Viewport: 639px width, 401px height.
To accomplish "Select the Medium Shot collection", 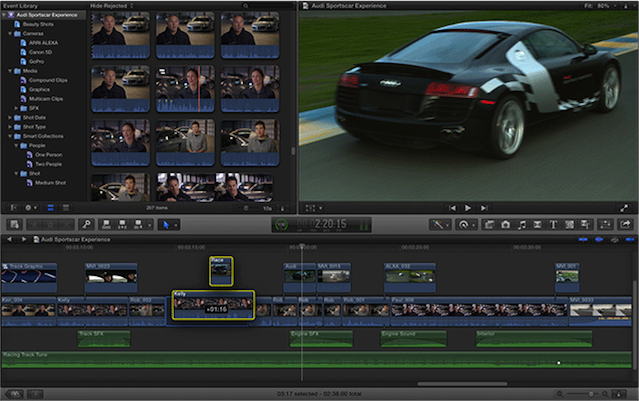I will tap(50, 183).
